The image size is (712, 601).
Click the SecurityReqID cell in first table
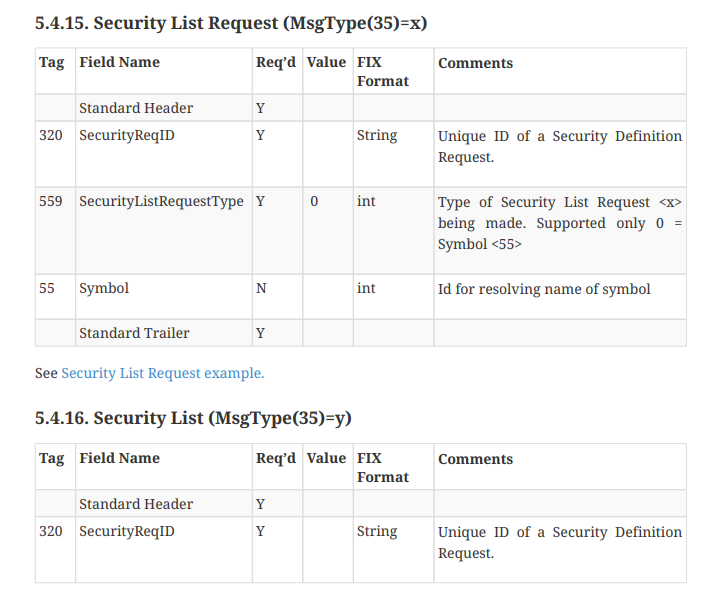164,154
